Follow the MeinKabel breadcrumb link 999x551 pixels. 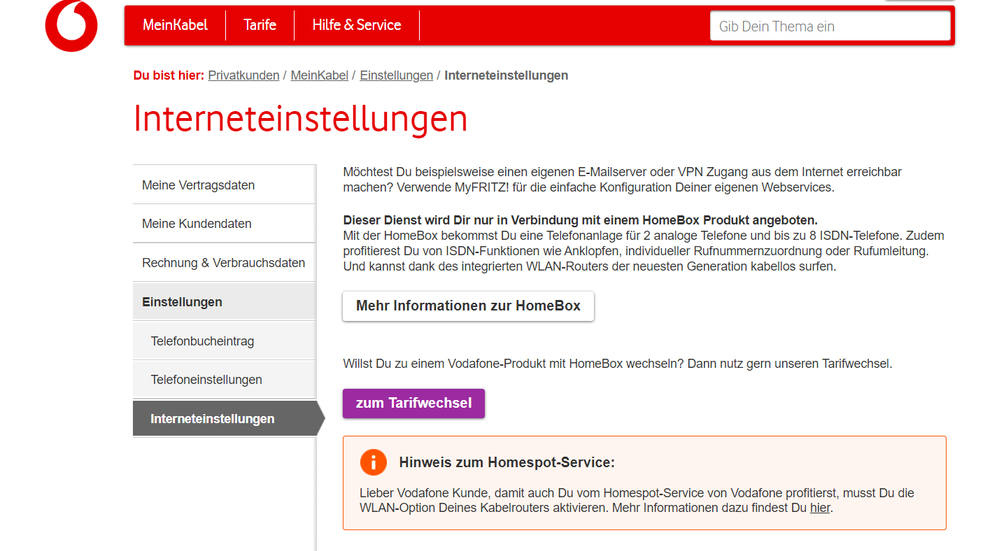tap(319, 75)
